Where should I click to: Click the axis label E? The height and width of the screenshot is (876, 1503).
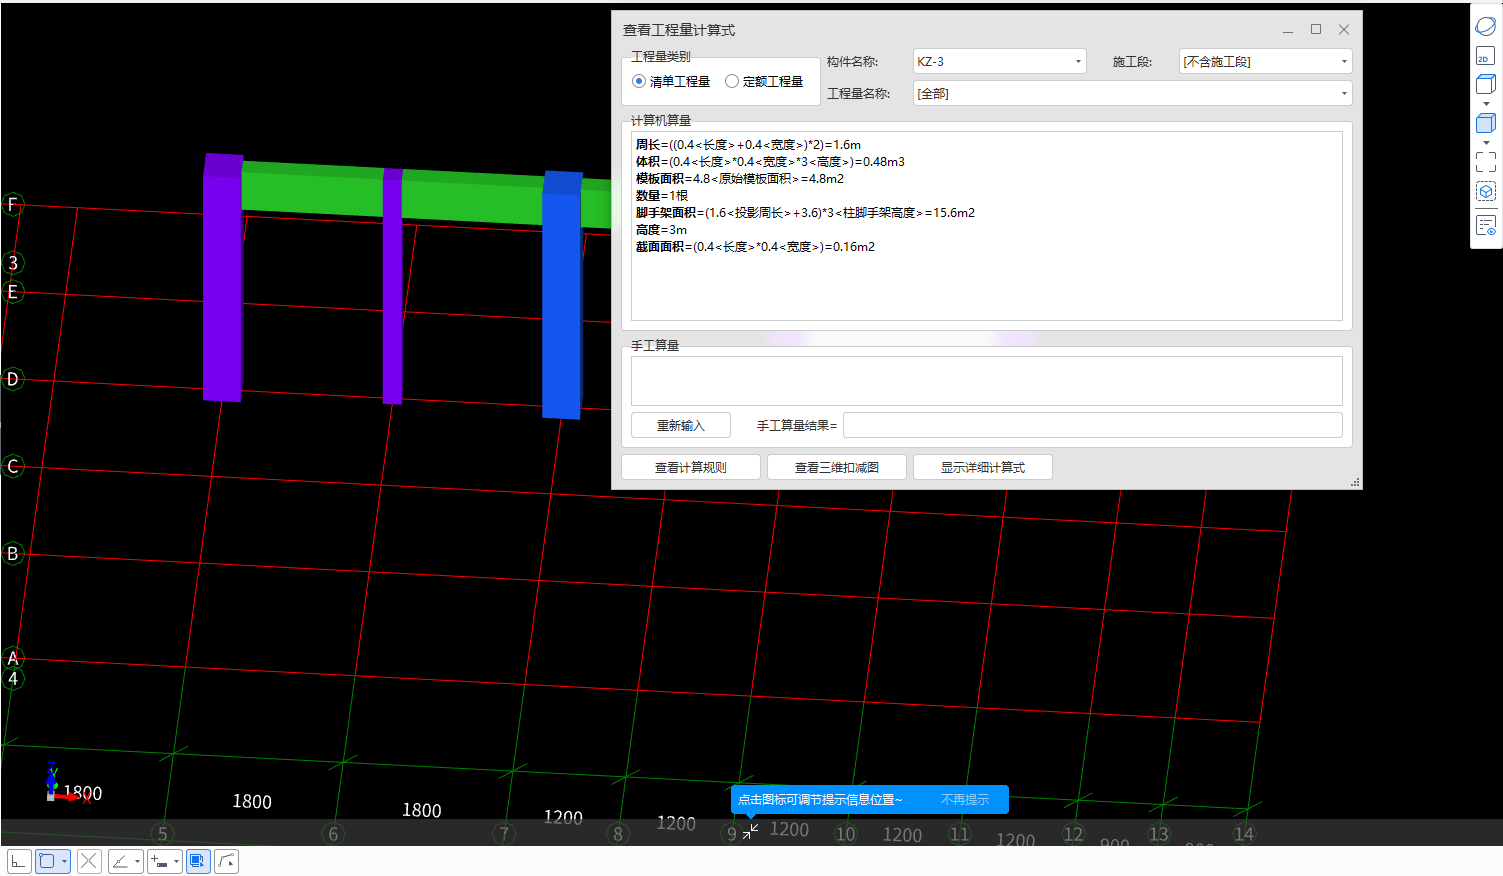coord(13,292)
